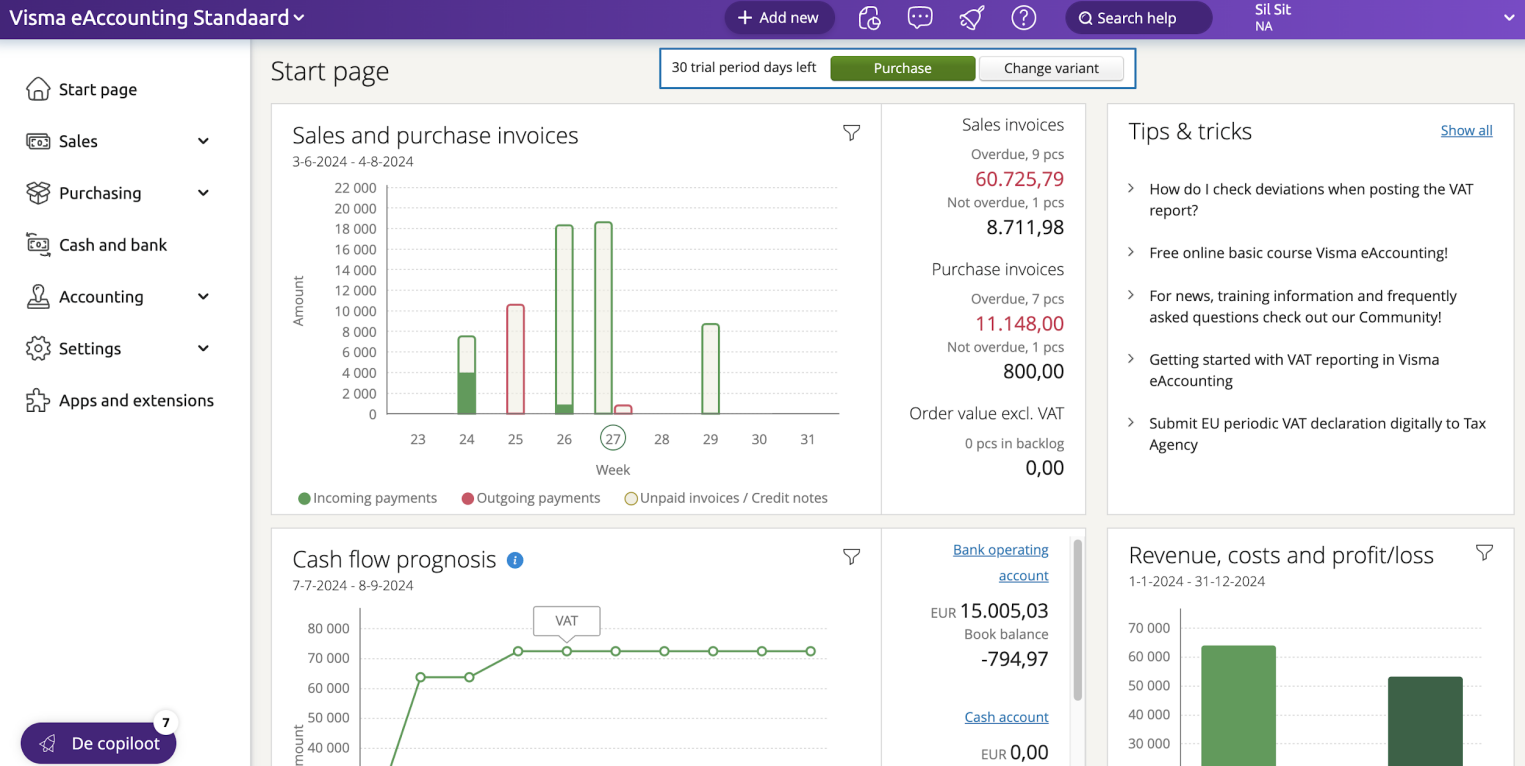Image resolution: width=1525 pixels, height=766 pixels.
Task: Open Show all tips link
Action: 1466,131
